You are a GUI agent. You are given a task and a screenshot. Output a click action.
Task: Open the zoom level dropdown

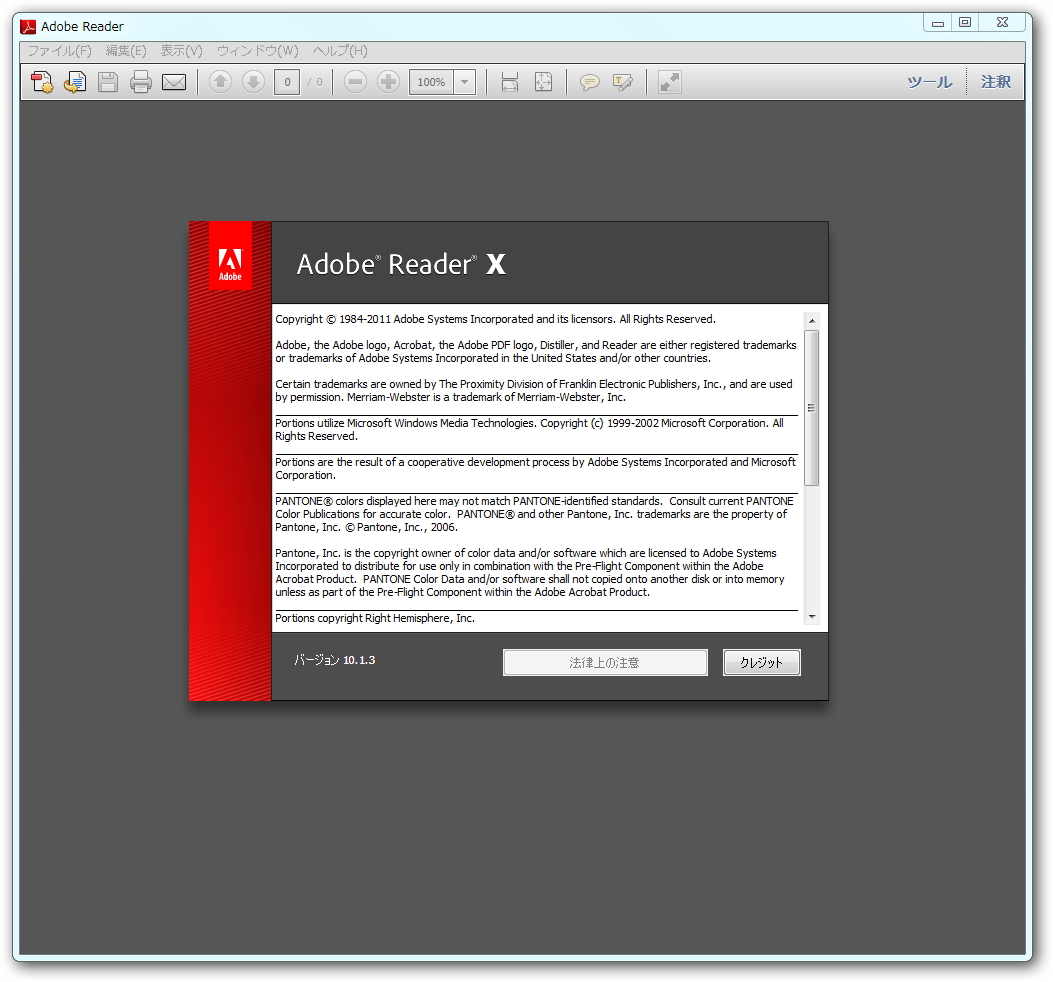click(x=463, y=82)
